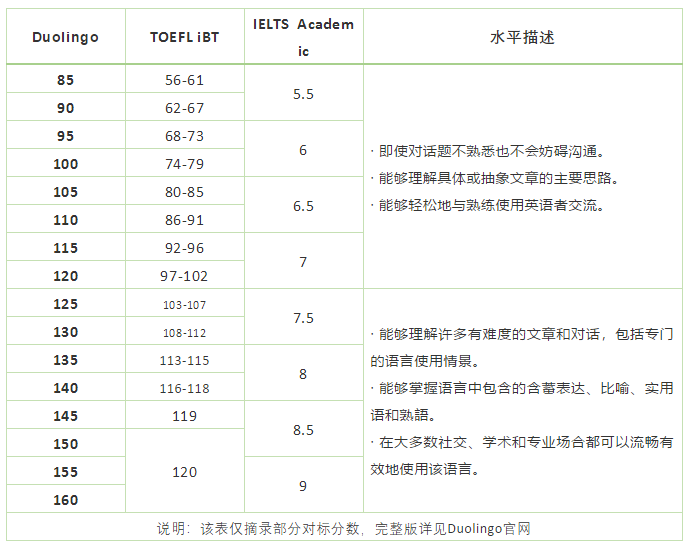Screen dimensions: 689x546
Task: Click the Duolingo score 145 cell
Action: (66, 416)
